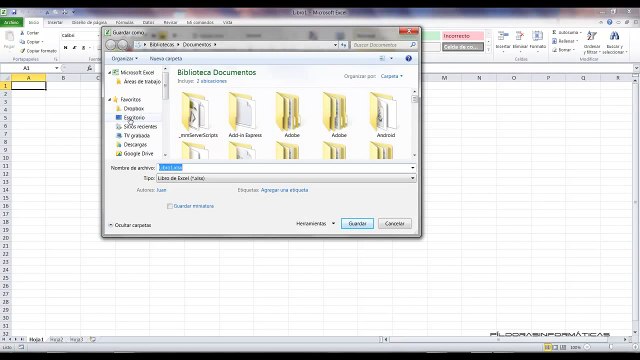This screenshot has width=640, height=360.
Task: Click the refresh button beside the address bar
Action: coord(344,45)
